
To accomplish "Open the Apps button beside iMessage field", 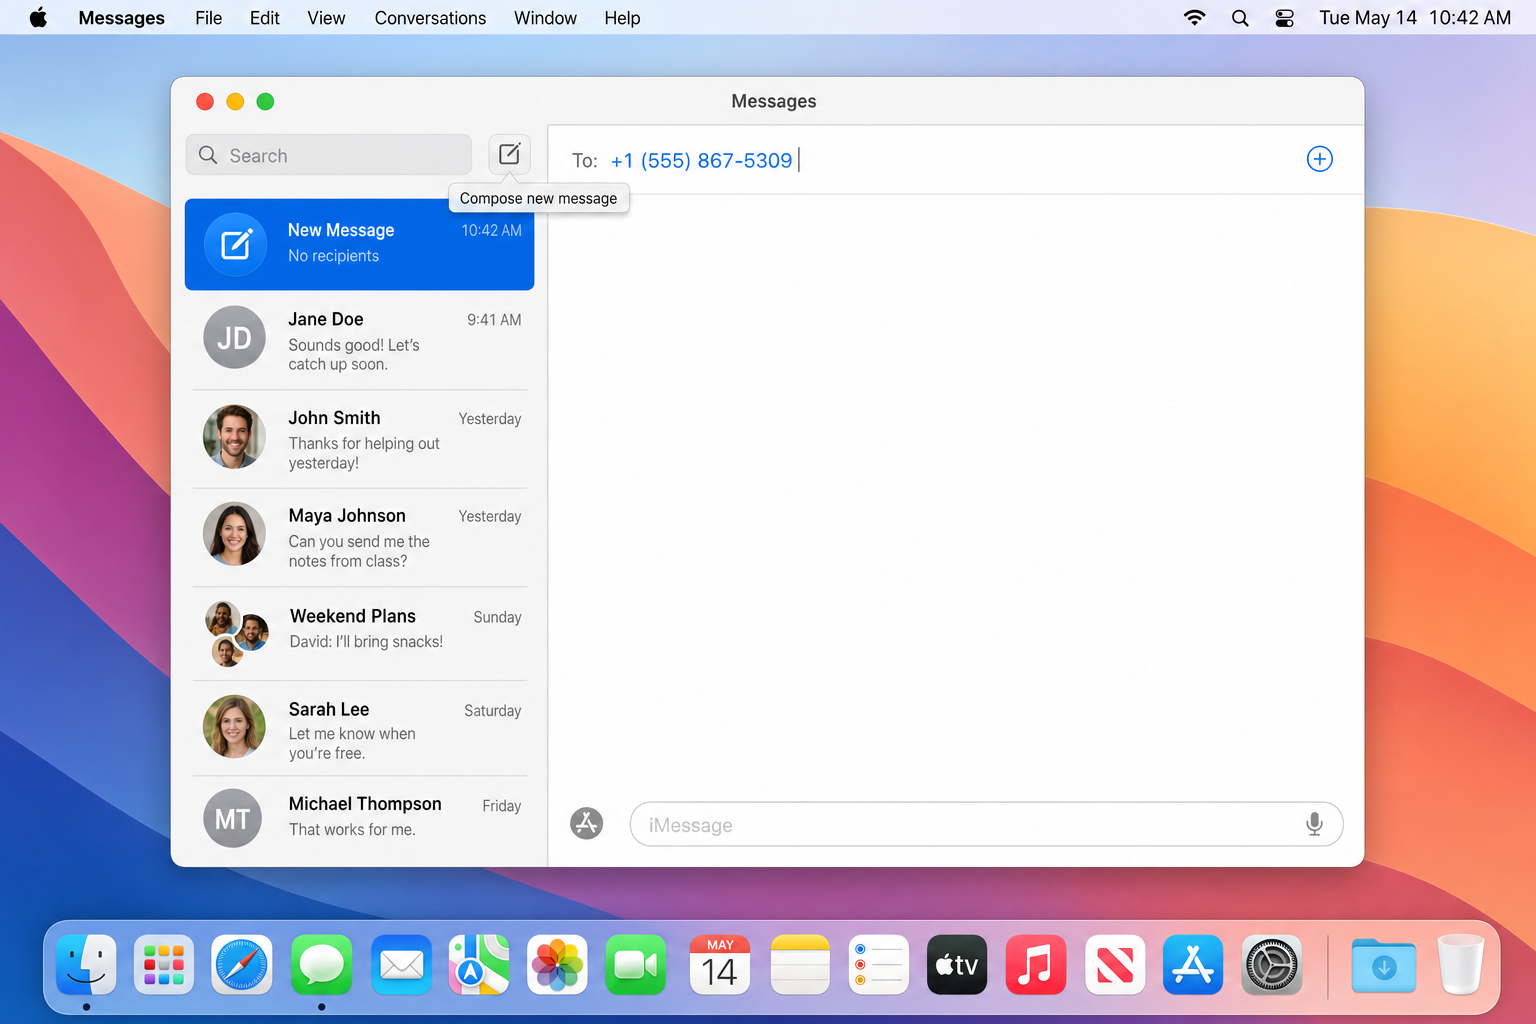I will click(586, 824).
